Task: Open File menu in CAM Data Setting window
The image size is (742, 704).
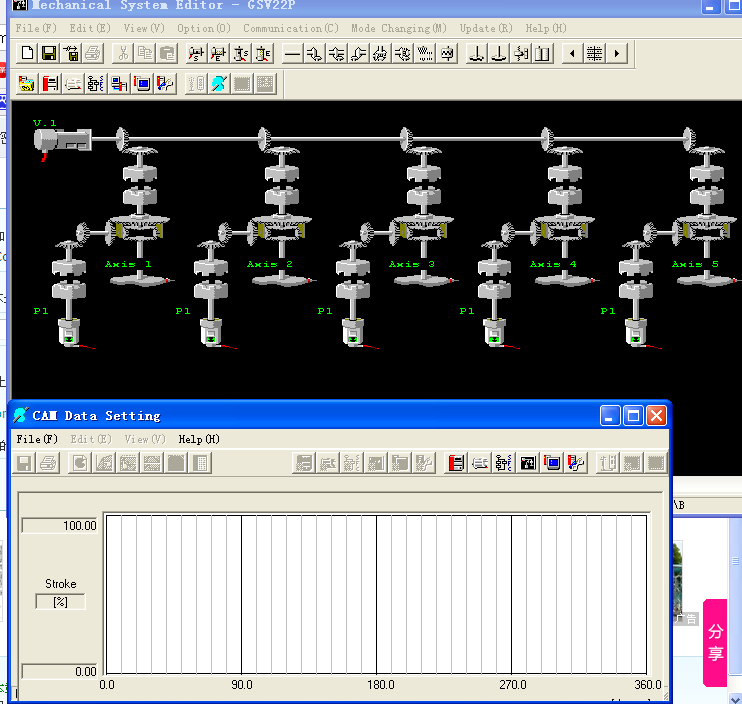Action: click(37, 439)
